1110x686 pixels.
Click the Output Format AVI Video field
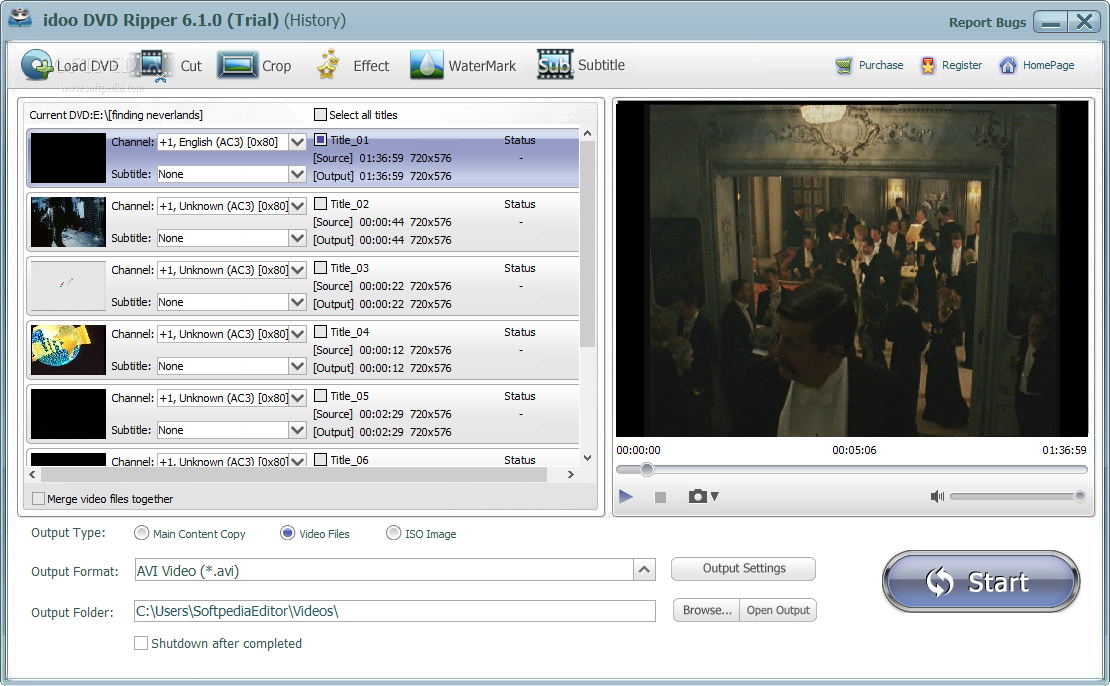click(x=384, y=569)
